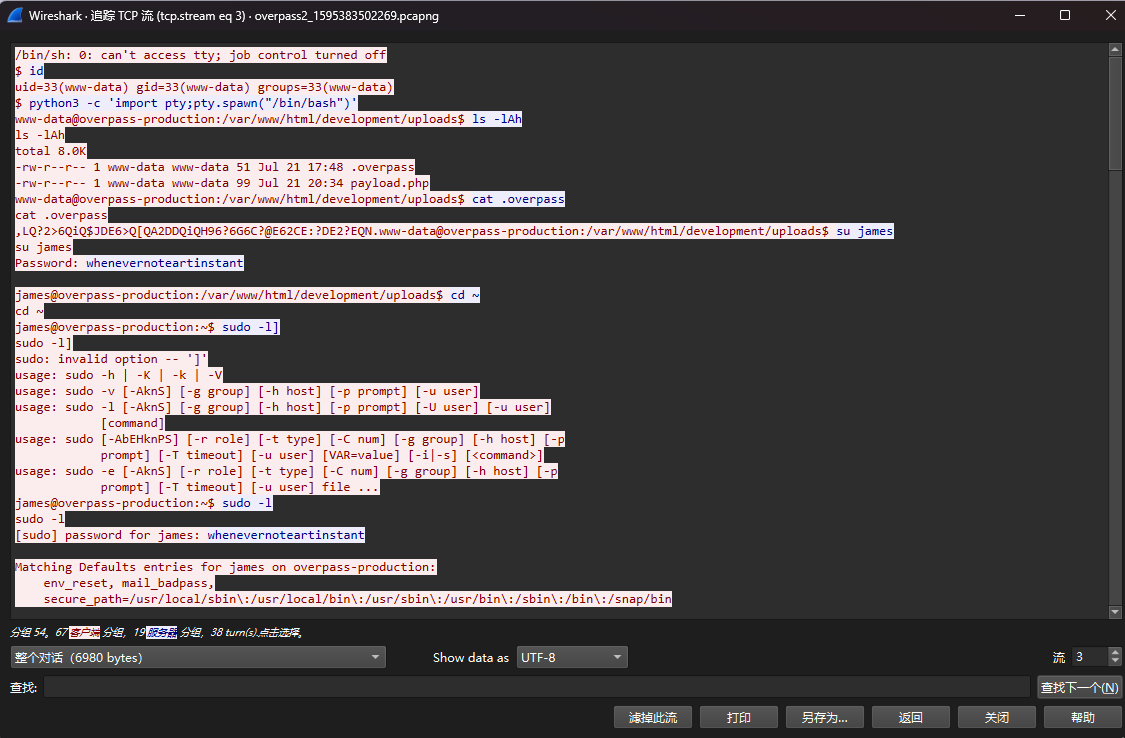Click the 'cd ~' command after james prompt
Image resolution: width=1125 pixels, height=738 pixels.
pos(465,295)
